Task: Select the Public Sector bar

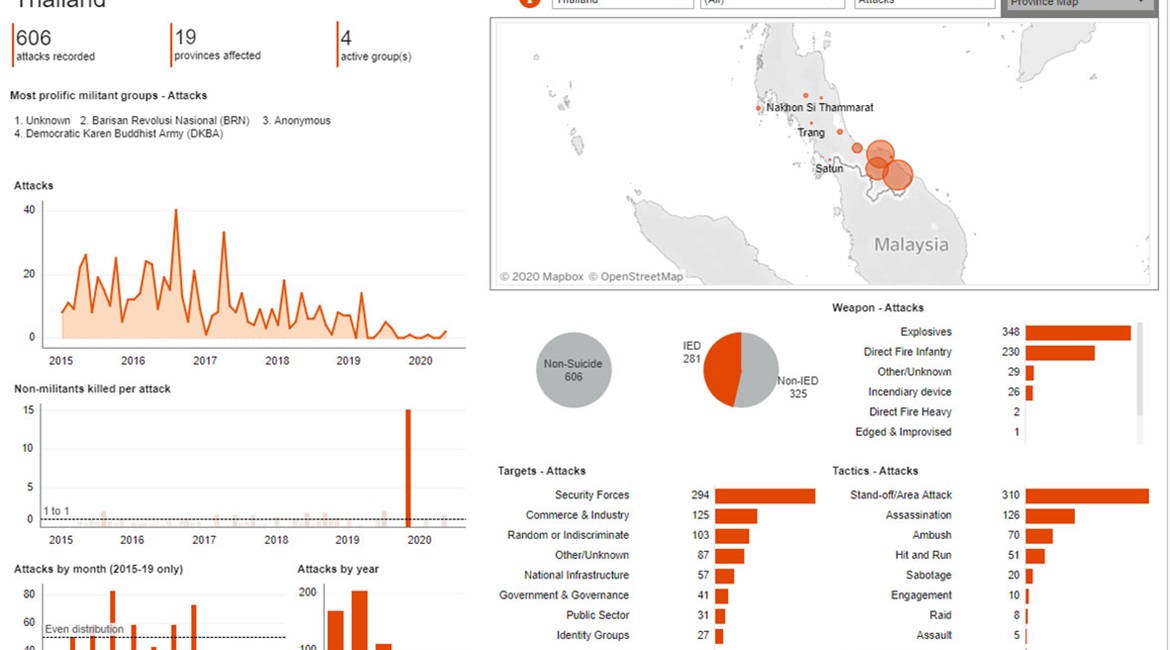Action: (720, 616)
